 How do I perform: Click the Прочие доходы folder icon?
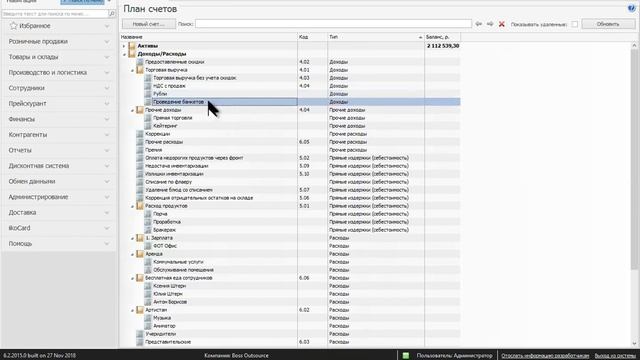tap(140, 110)
